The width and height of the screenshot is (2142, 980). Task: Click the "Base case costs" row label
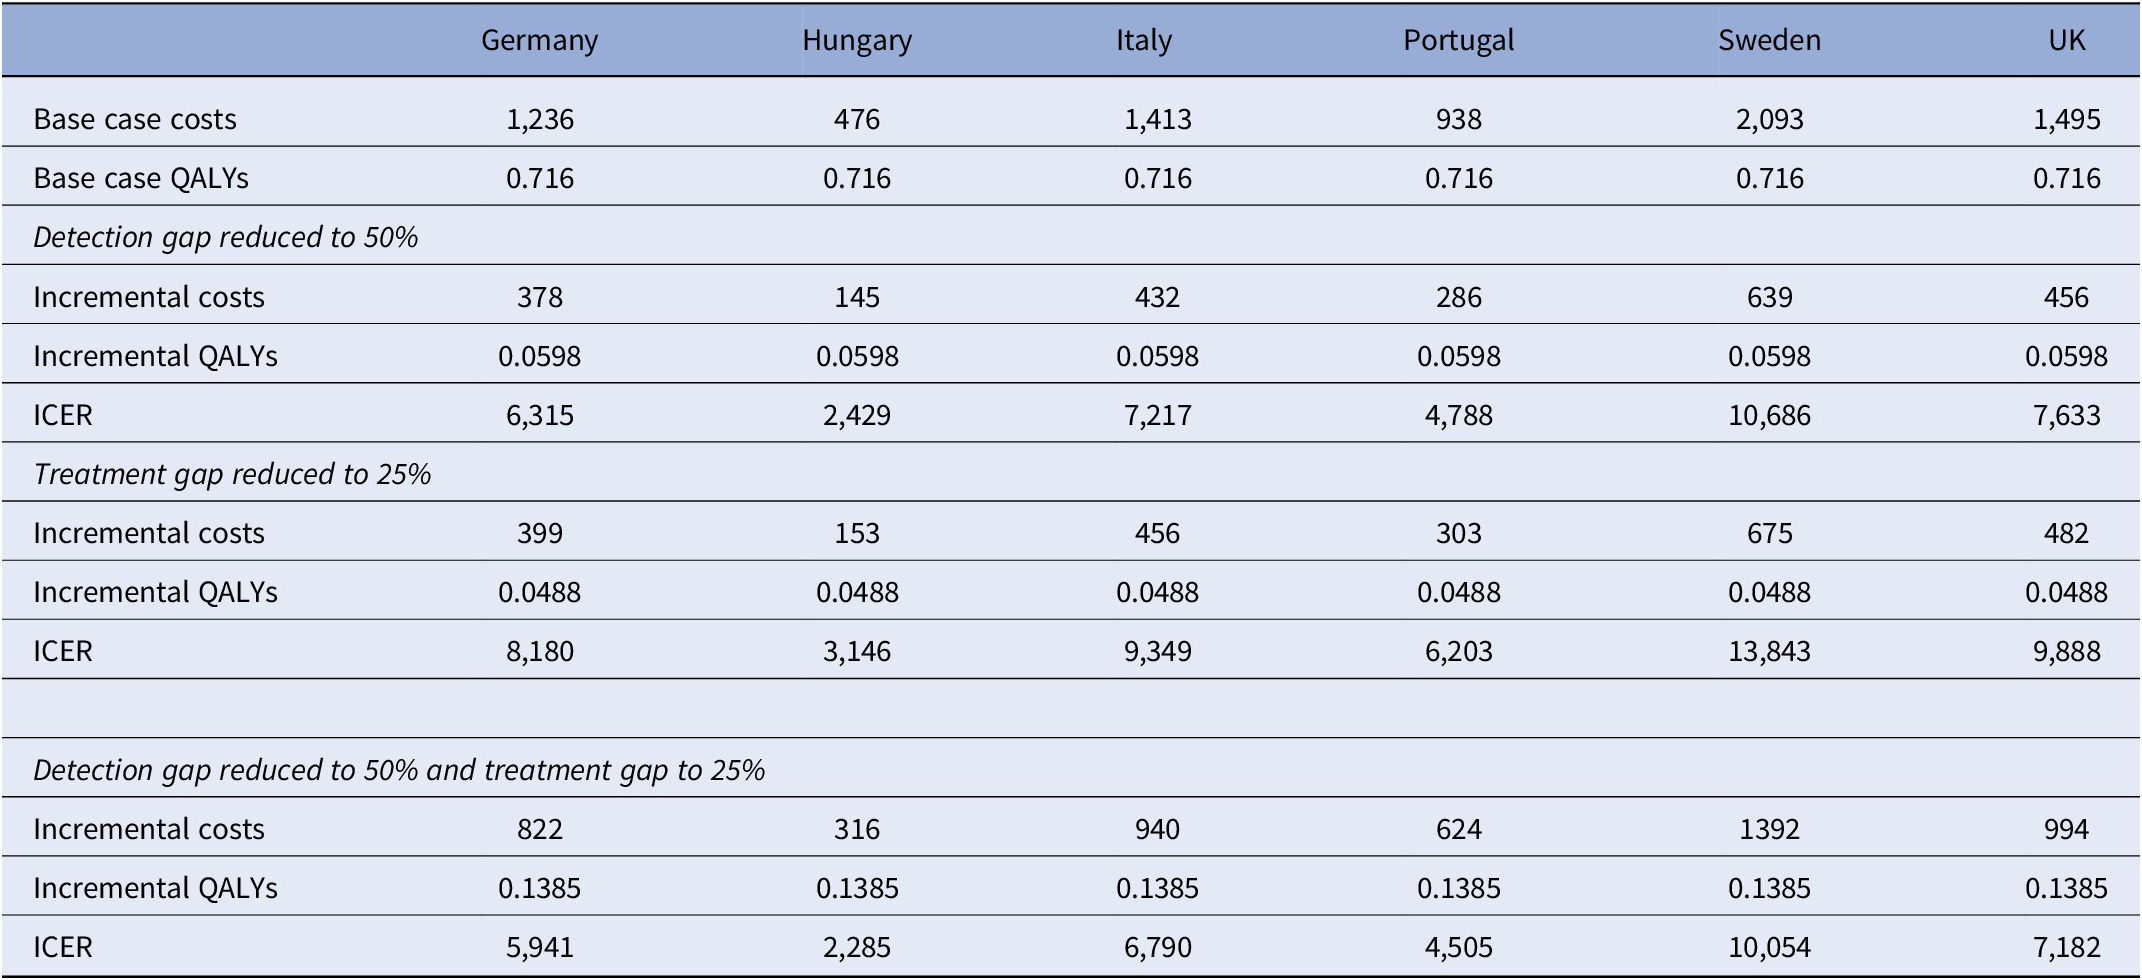pos(135,119)
